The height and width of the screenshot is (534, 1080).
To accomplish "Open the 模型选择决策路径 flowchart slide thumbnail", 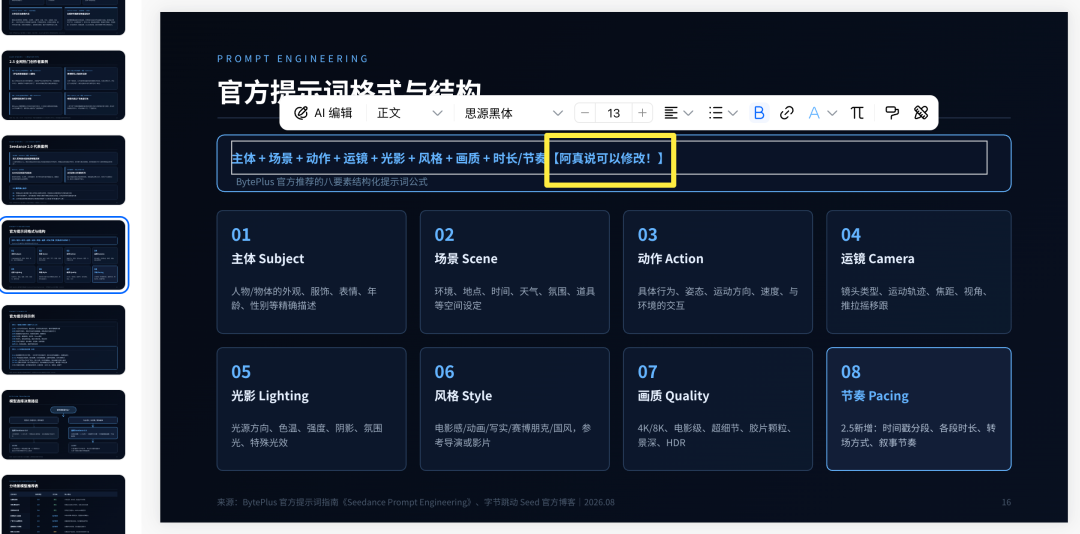I will pos(64,424).
